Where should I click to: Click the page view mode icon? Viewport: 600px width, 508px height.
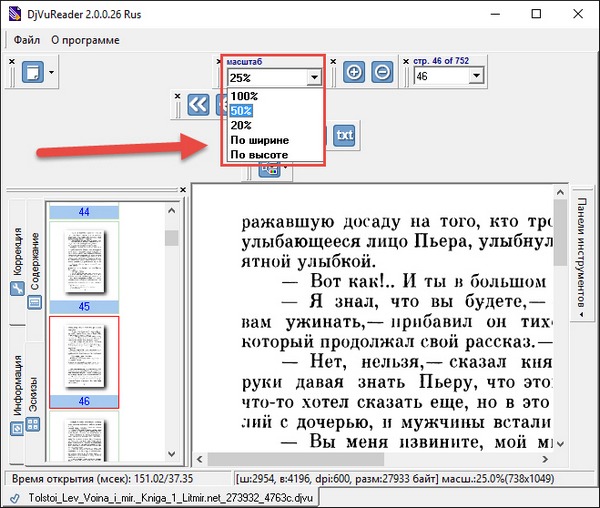tap(33, 72)
